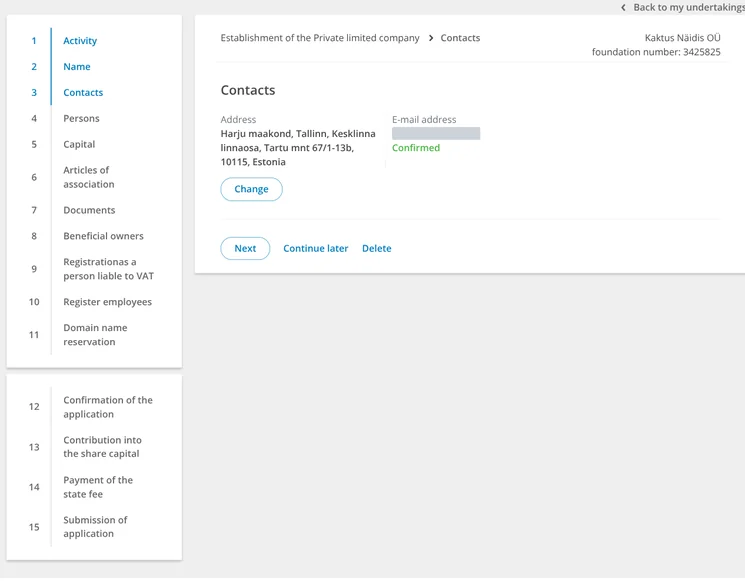The image size is (745, 581).
Task: Go to Submission of application step
Action: point(95,527)
